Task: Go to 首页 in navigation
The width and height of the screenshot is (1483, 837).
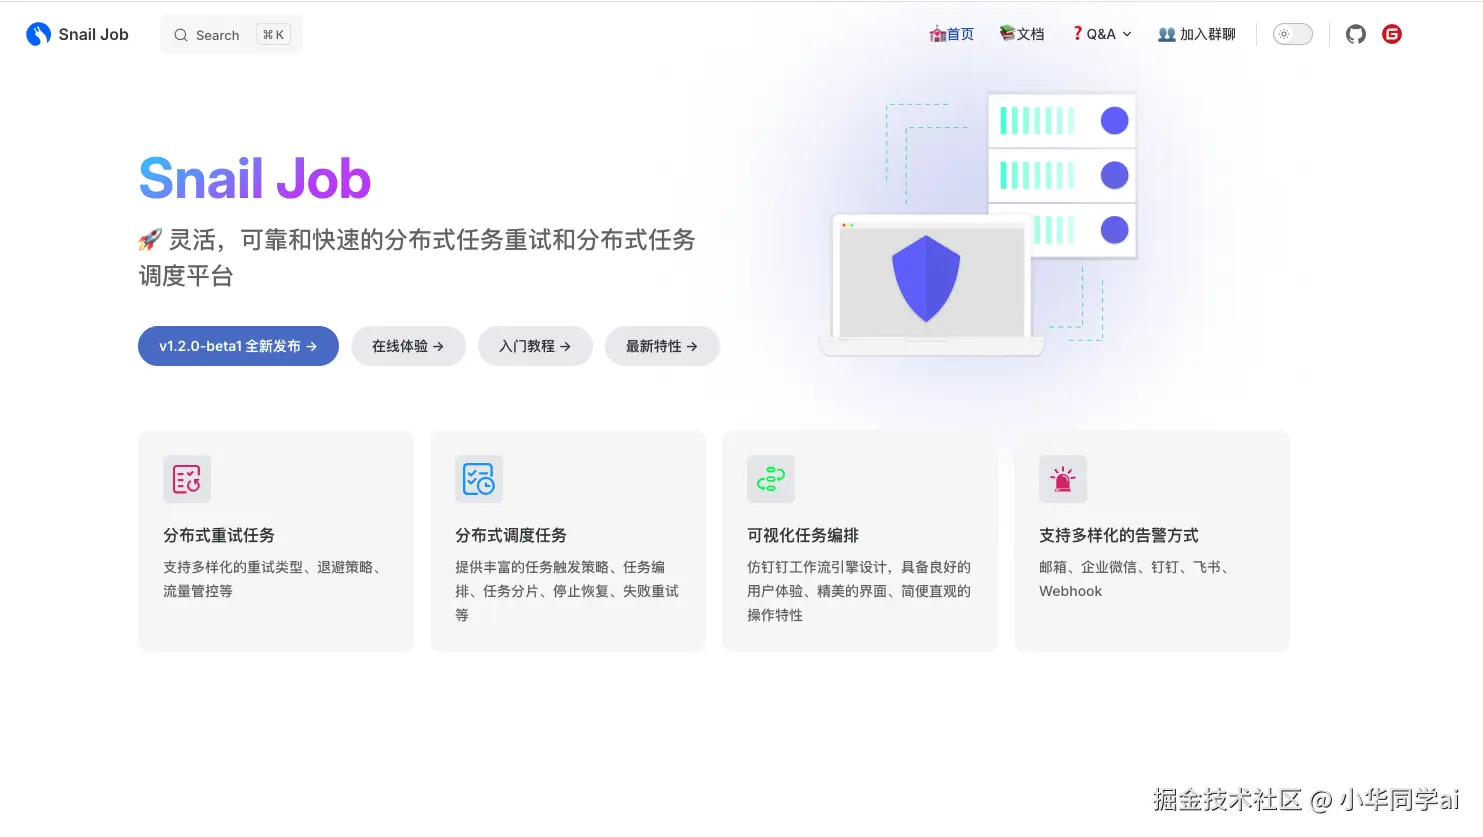Action: (952, 34)
